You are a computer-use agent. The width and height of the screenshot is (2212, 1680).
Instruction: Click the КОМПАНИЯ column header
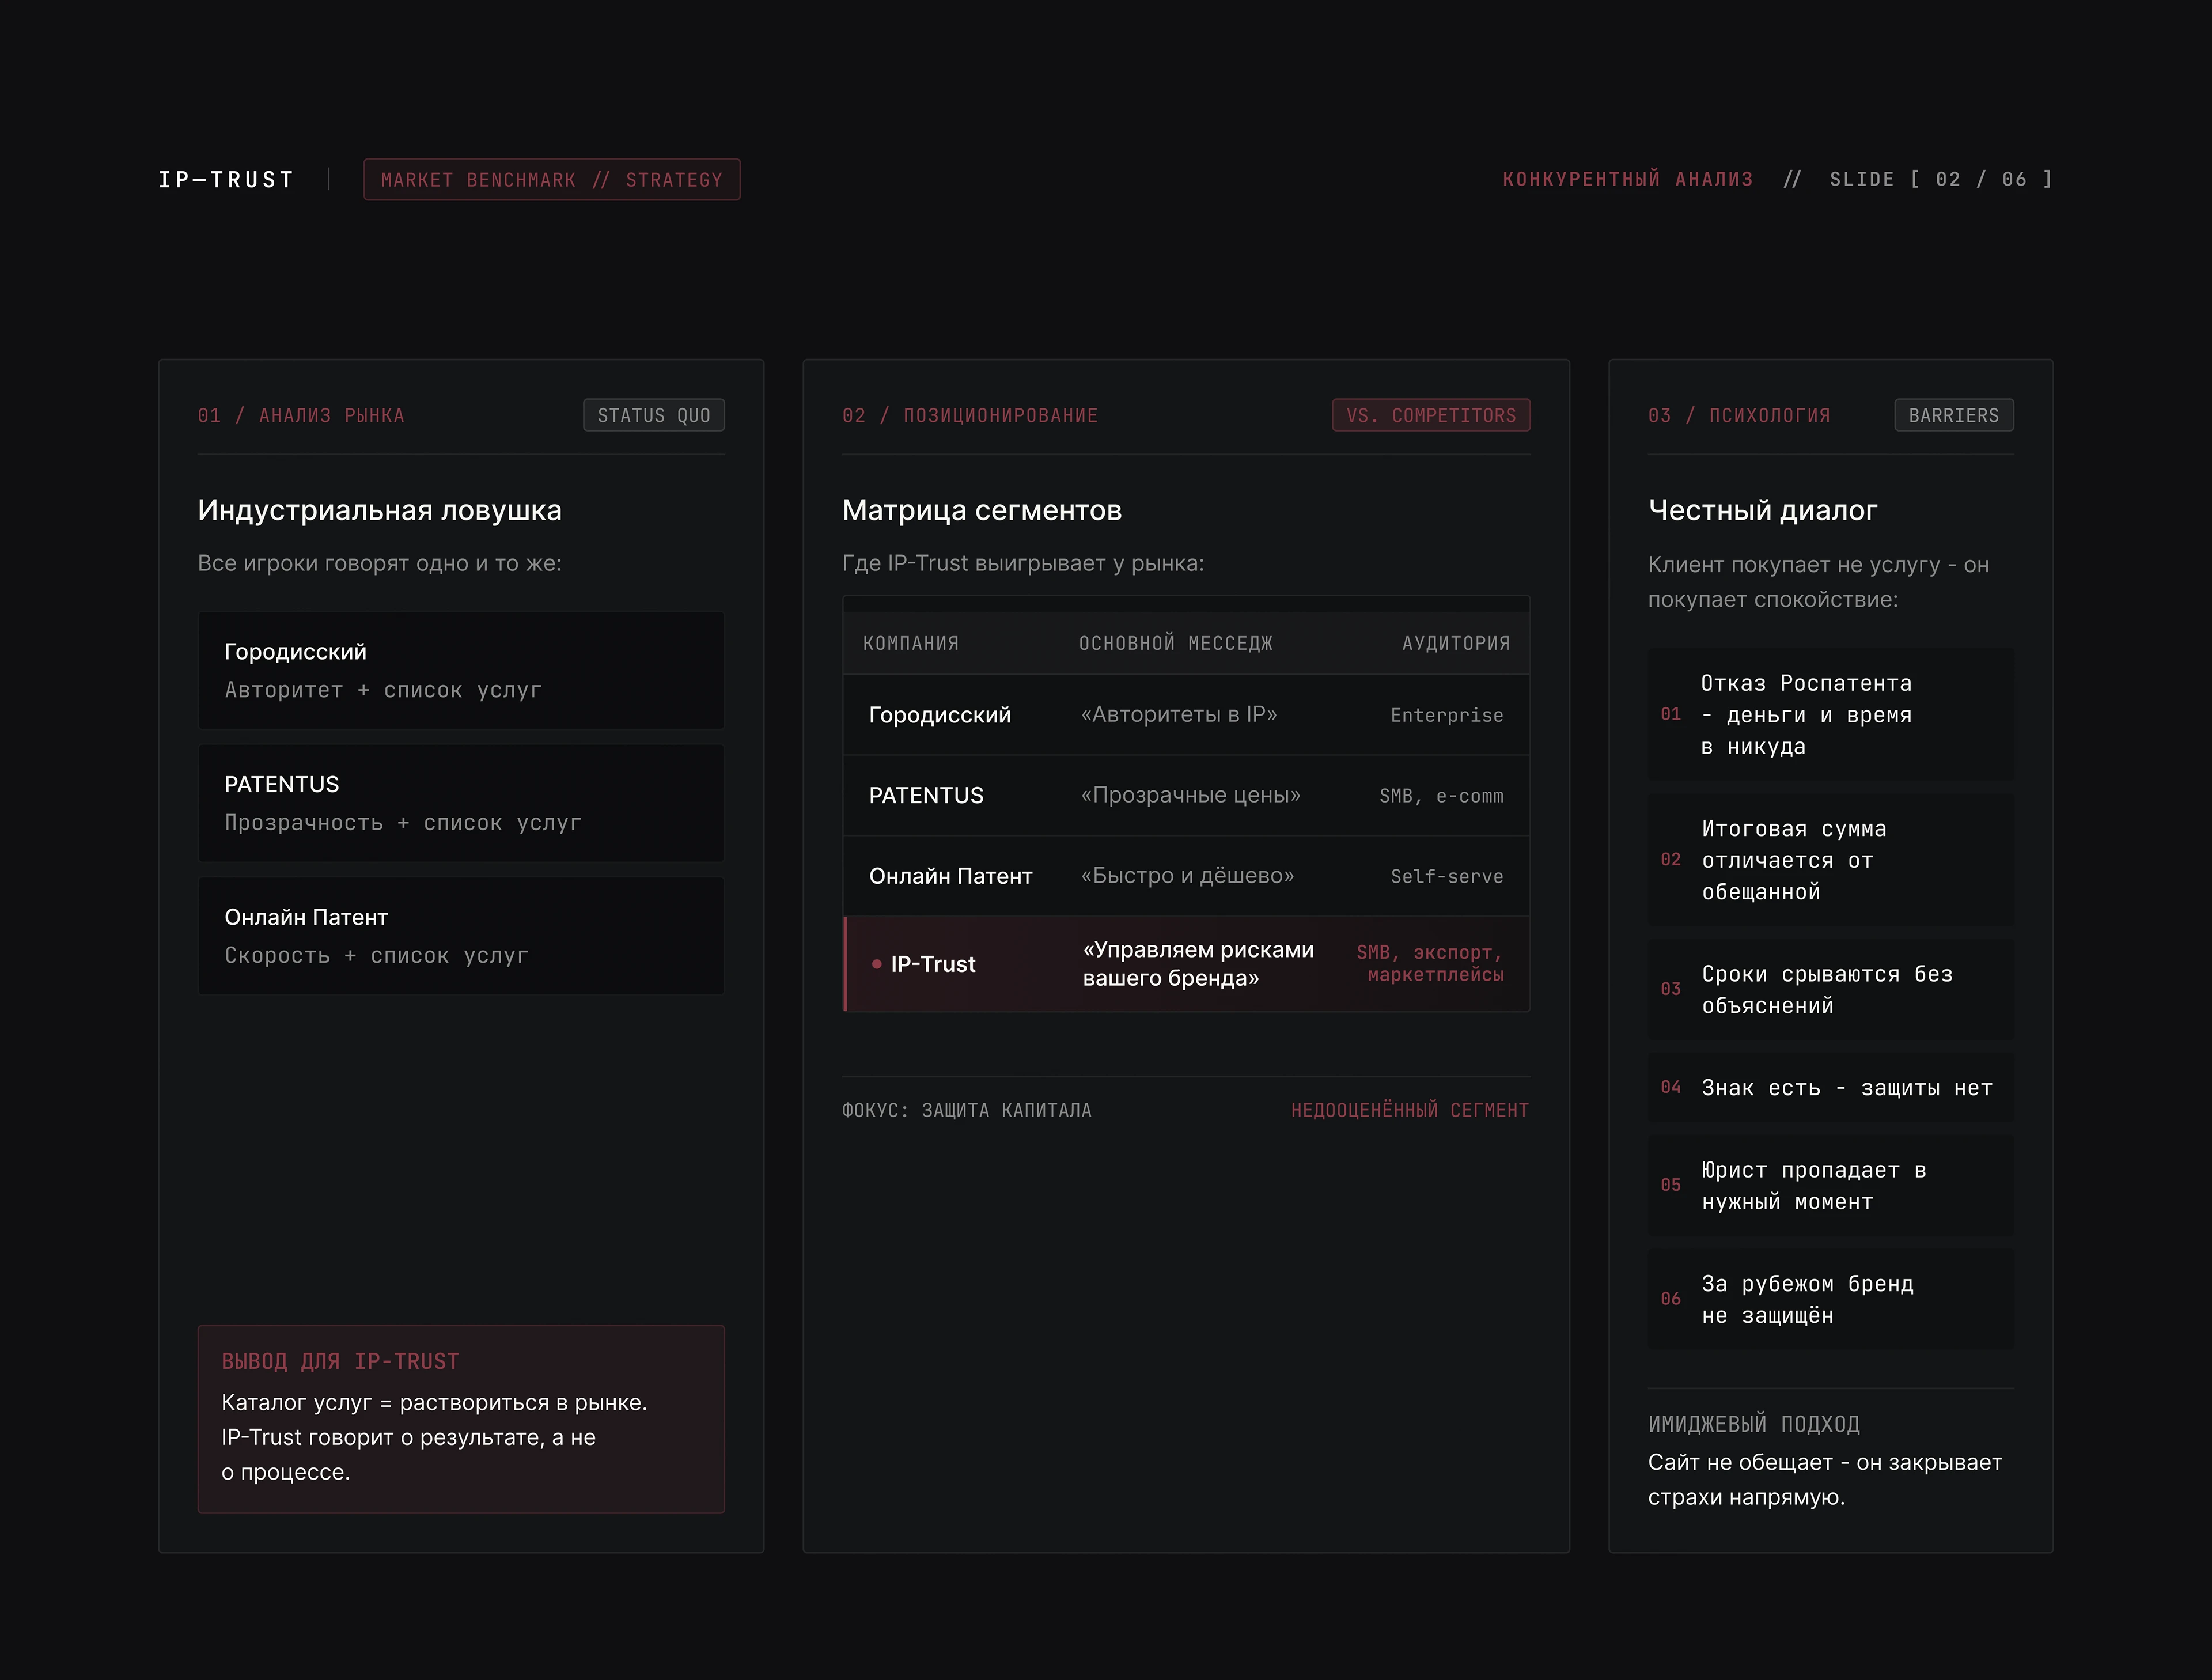click(x=911, y=643)
